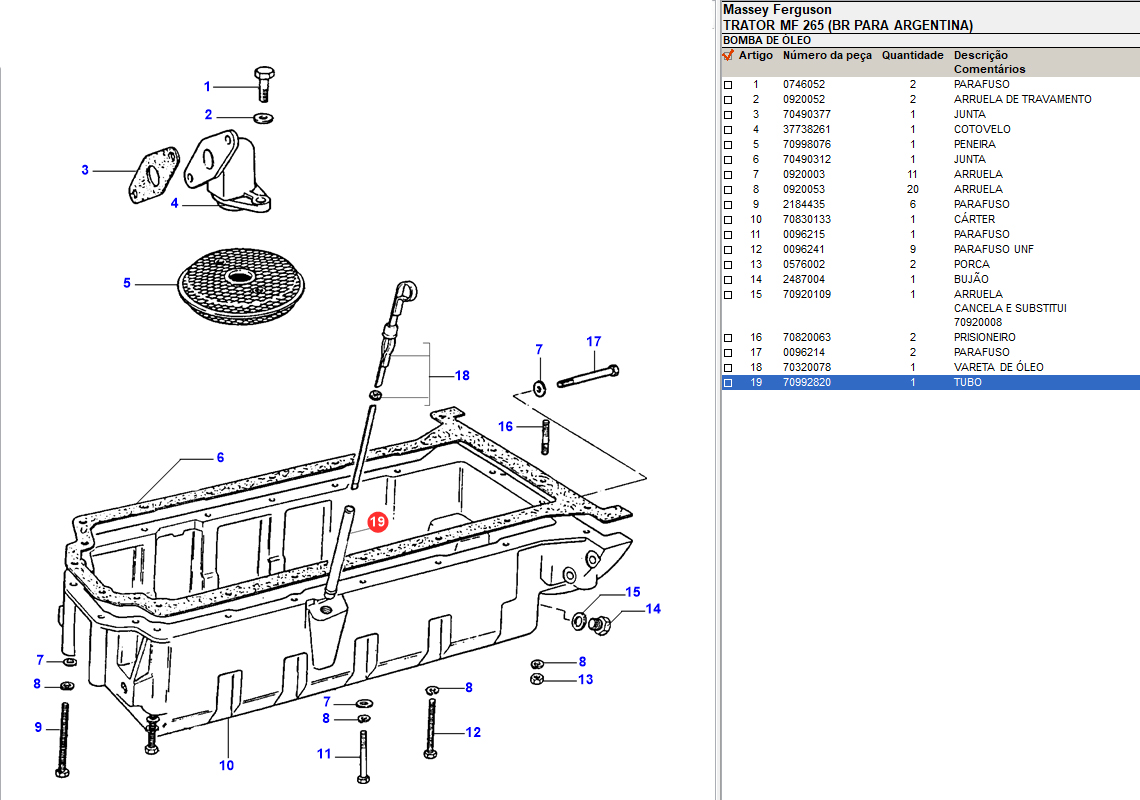Sort by the Artigo column header
The width and height of the screenshot is (1140, 800).
pyautogui.click(x=756, y=56)
